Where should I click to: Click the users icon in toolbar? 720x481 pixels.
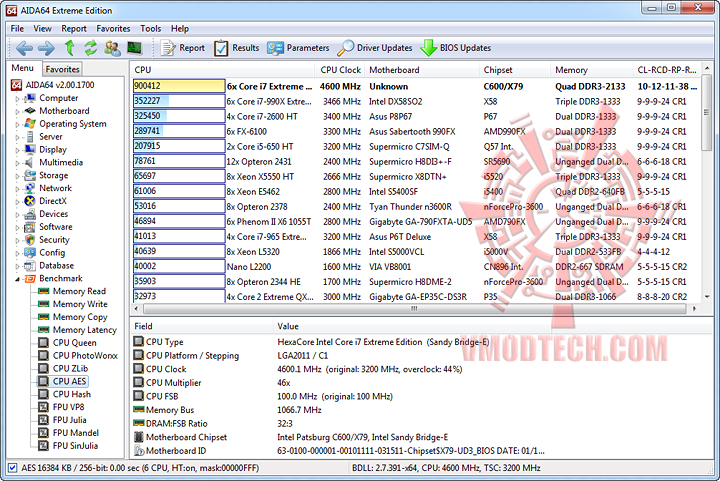tap(112, 48)
